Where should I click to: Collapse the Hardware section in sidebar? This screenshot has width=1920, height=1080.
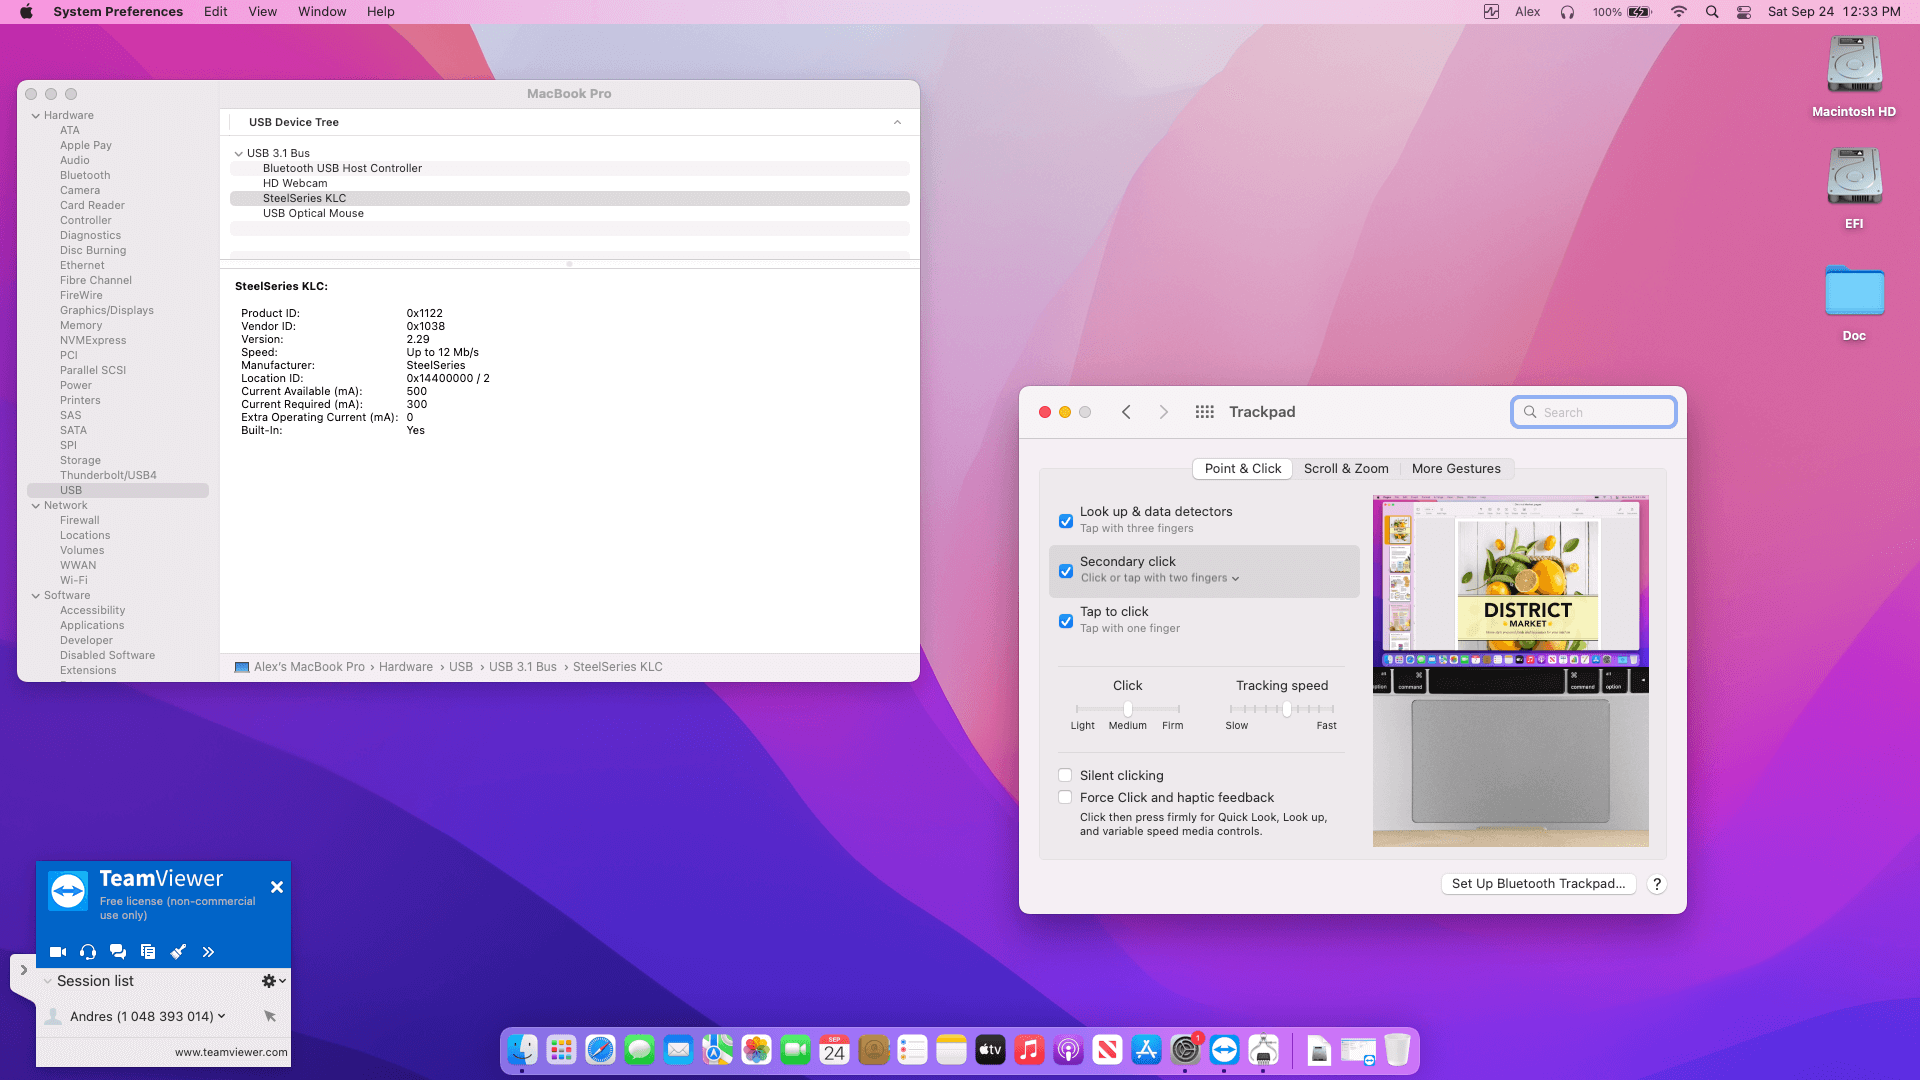tap(36, 116)
